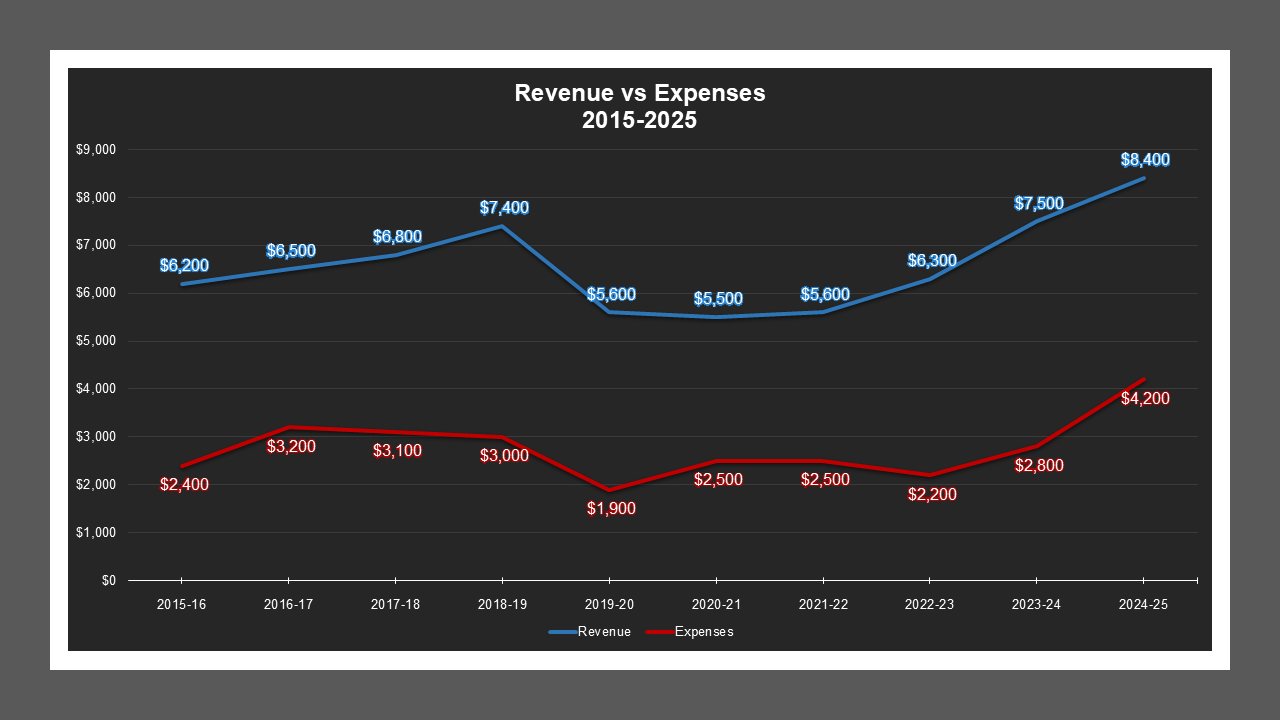
Task: Click the 2024-25 axis label
Action: [1145, 604]
